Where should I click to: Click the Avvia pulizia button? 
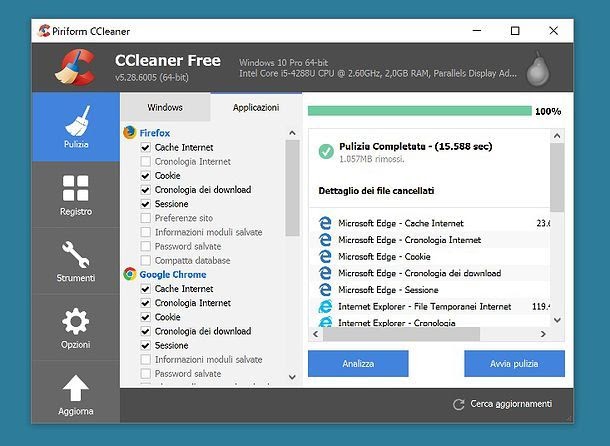514,363
